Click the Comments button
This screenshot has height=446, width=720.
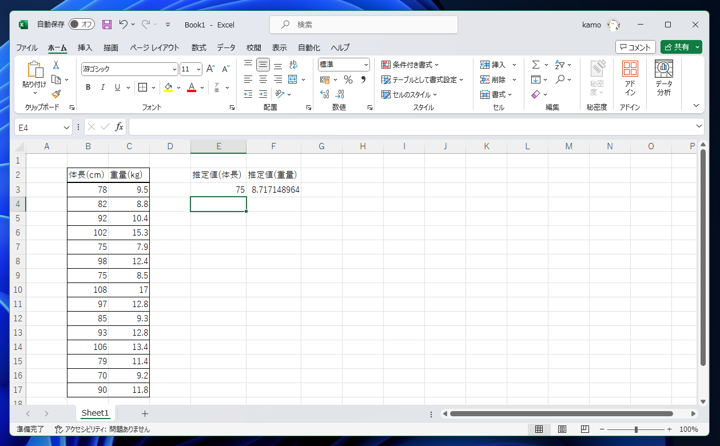635,47
